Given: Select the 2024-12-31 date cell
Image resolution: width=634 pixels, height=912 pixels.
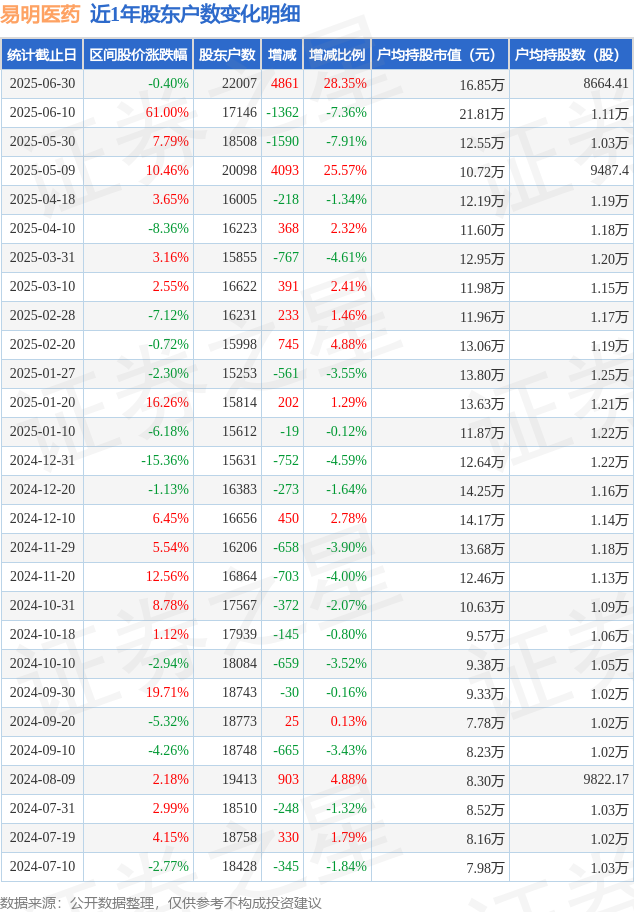Looking at the screenshot, I should tap(42, 461).
